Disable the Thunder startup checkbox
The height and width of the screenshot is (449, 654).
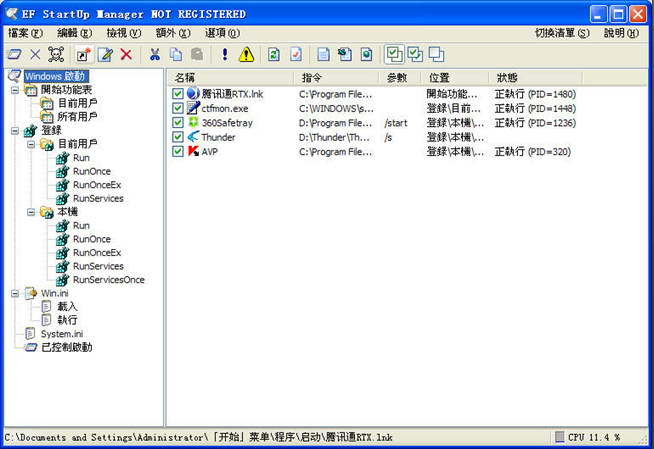point(178,137)
